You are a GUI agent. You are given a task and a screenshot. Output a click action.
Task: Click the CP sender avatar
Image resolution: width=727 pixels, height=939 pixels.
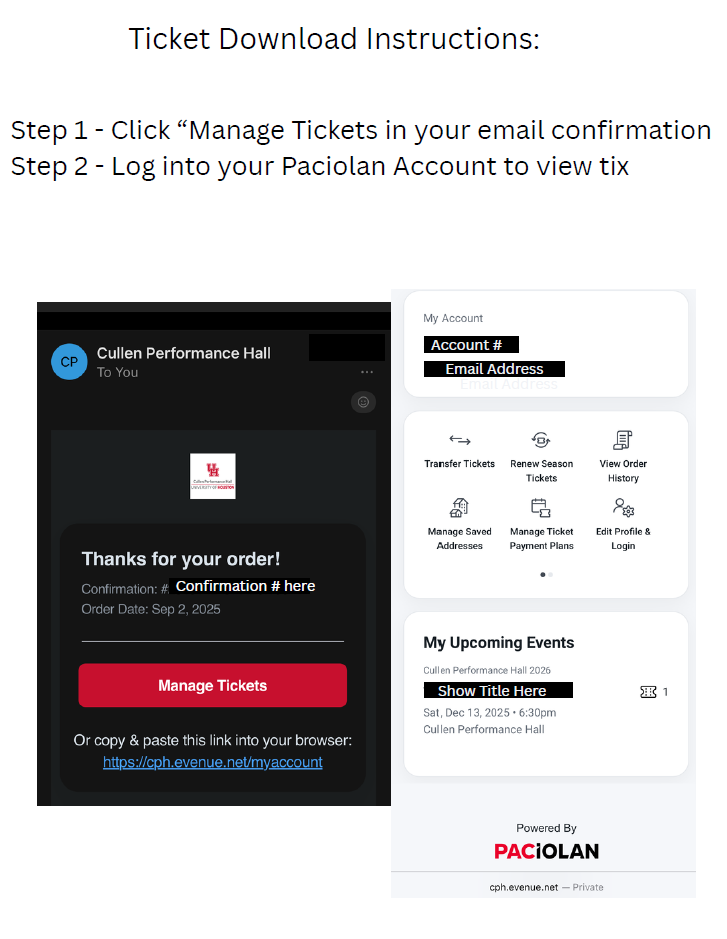(69, 361)
